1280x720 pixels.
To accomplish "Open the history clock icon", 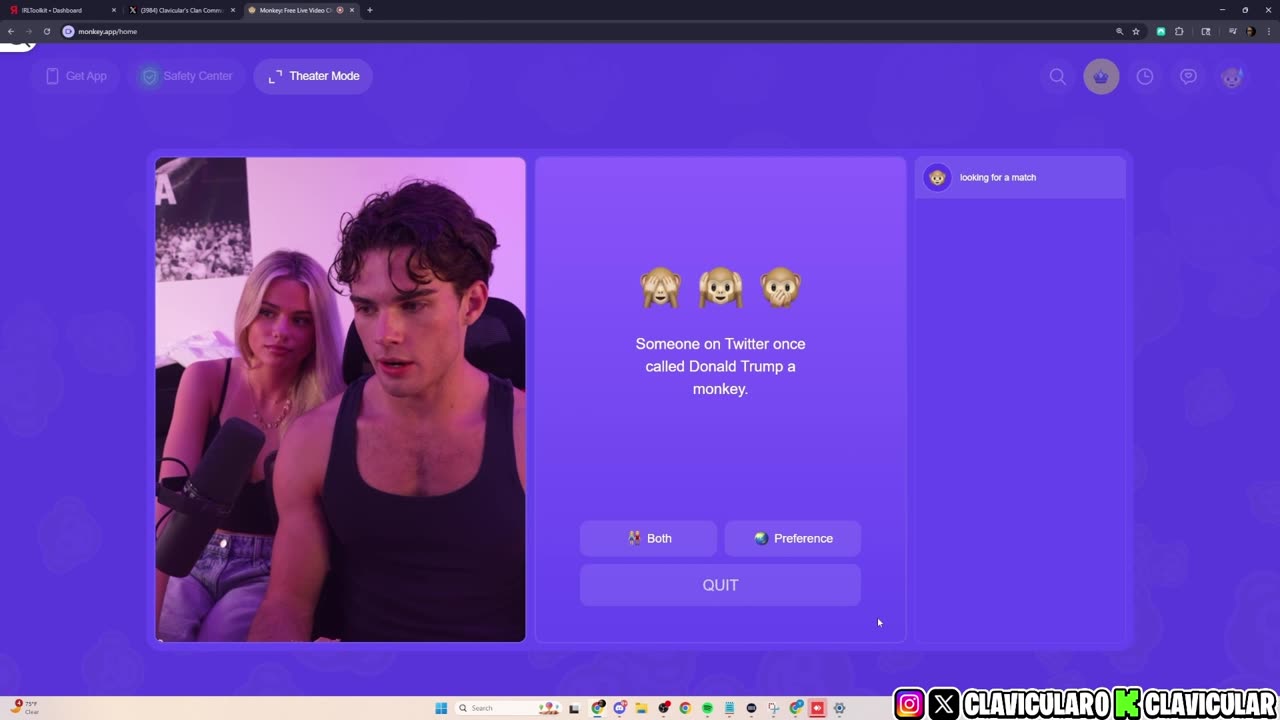I will tap(1145, 76).
